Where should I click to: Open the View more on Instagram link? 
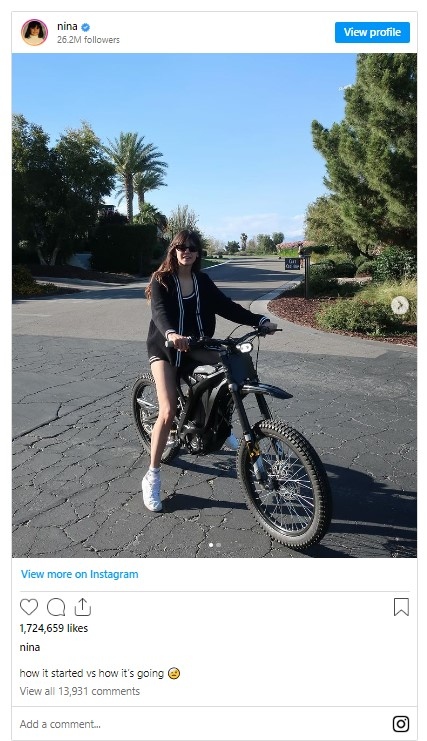(x=79, y=574)
